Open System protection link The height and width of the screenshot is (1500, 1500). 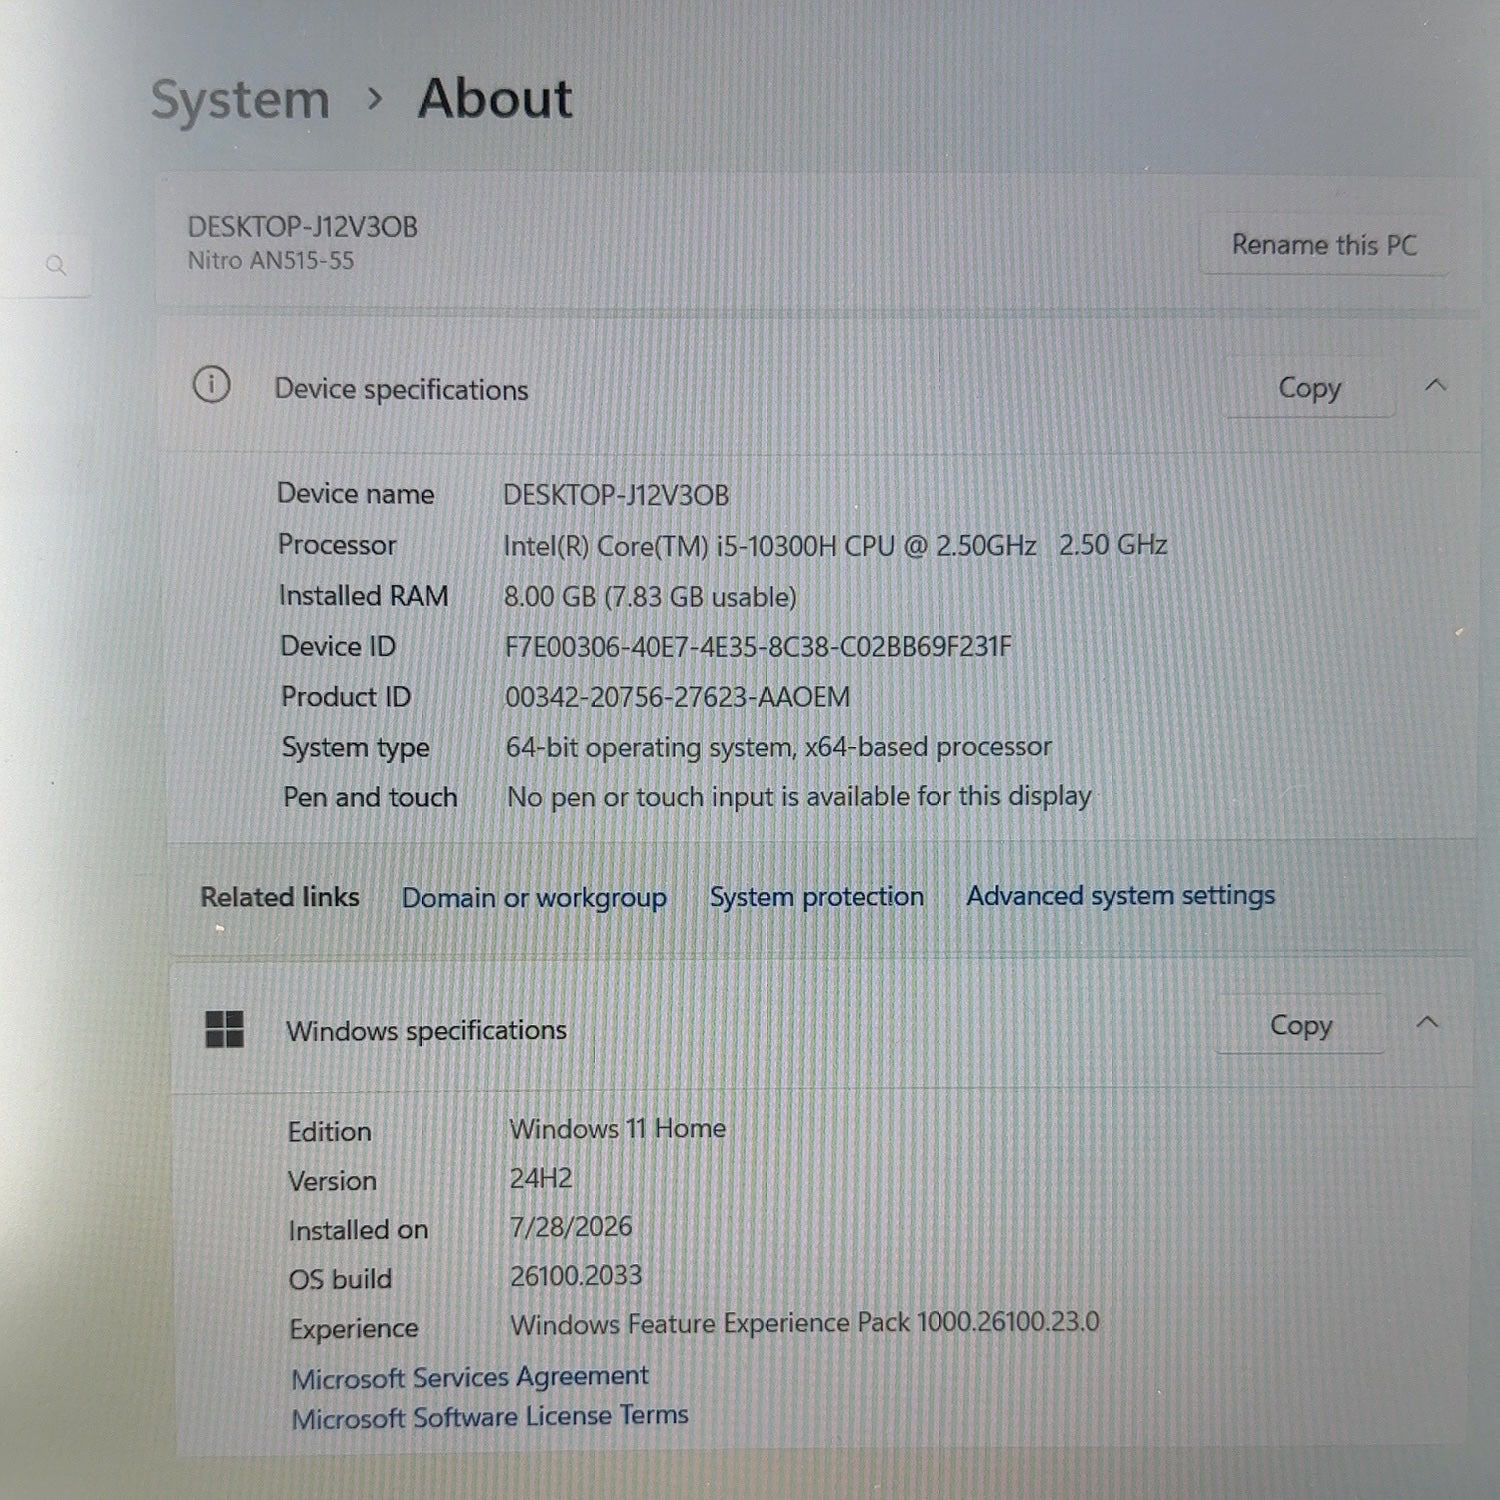(x=816, y=897)
